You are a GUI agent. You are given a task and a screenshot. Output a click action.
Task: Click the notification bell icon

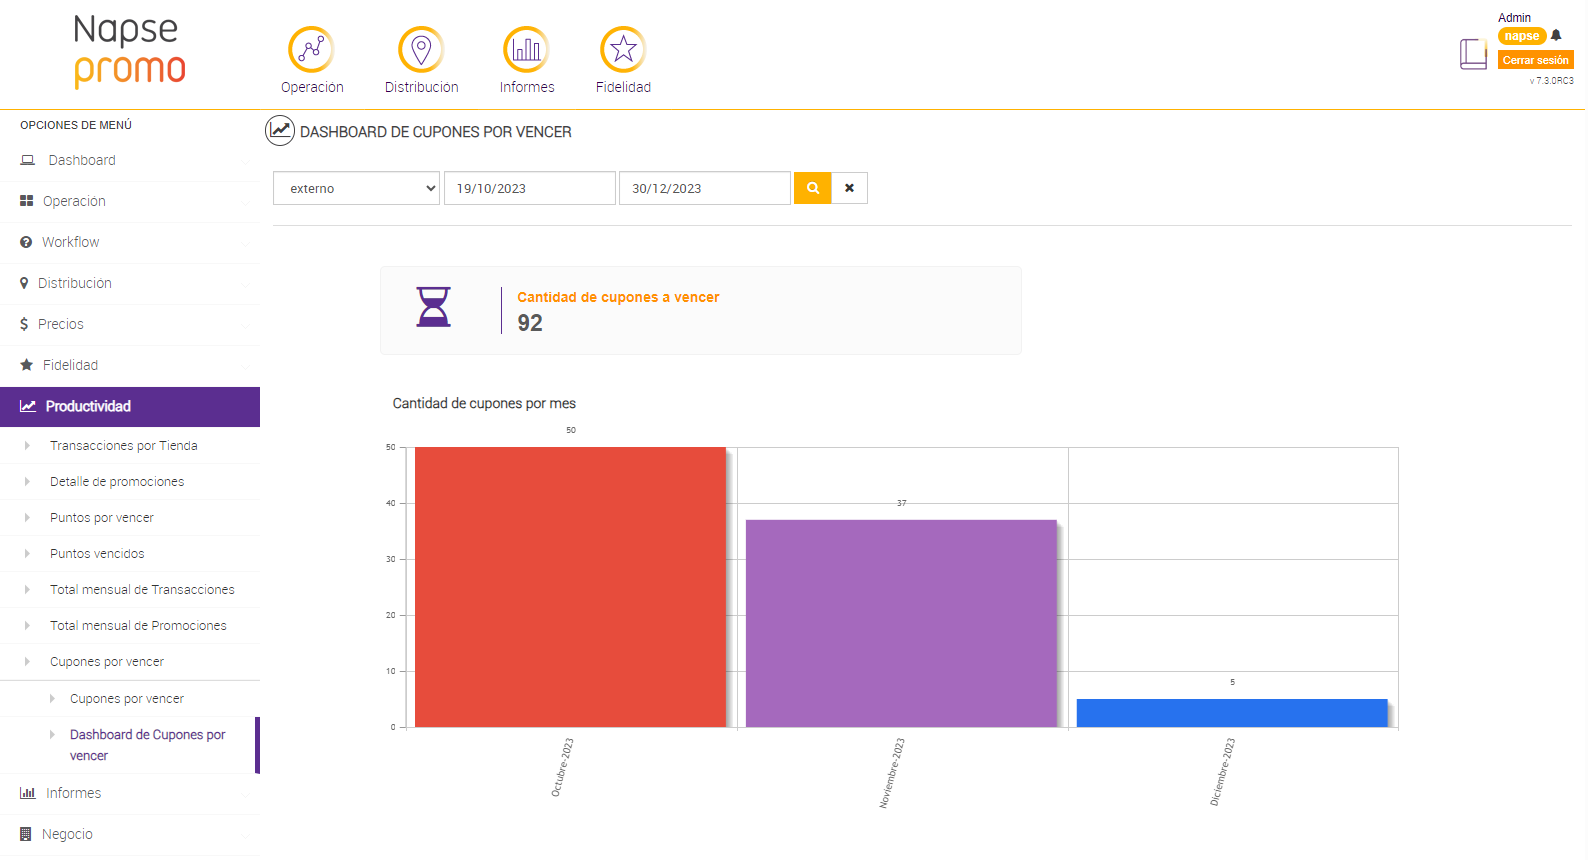[1556, 36]
